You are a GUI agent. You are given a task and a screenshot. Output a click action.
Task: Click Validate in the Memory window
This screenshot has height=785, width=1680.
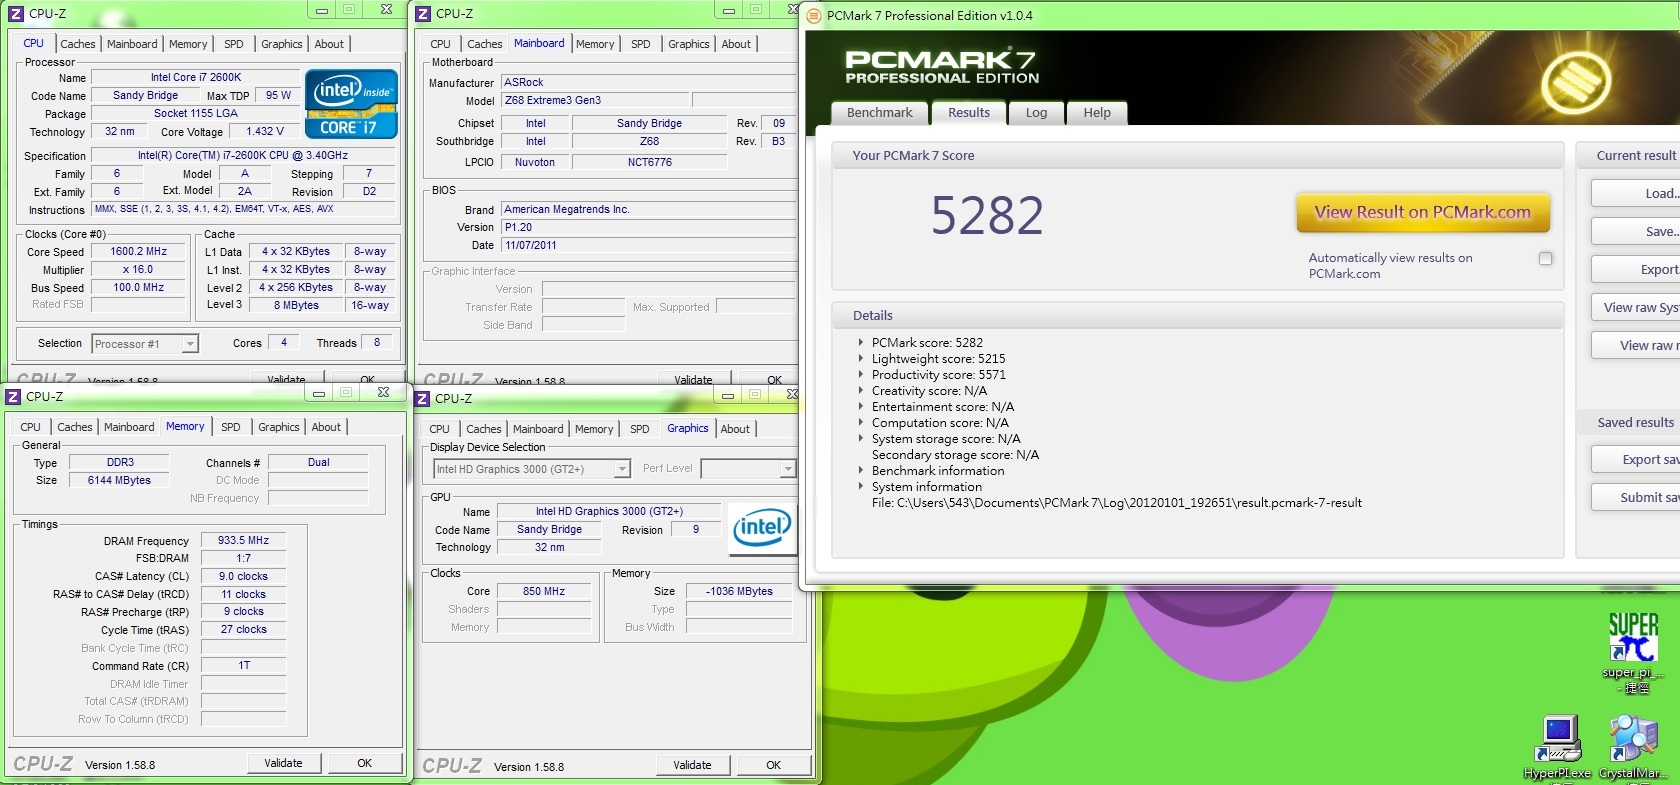284,763
